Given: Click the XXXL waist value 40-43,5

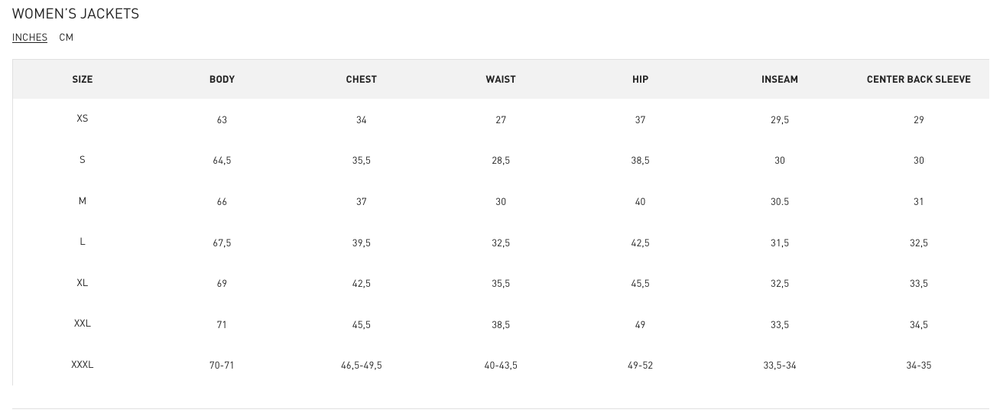Looking at the screenshot, I should click(500, 366).
